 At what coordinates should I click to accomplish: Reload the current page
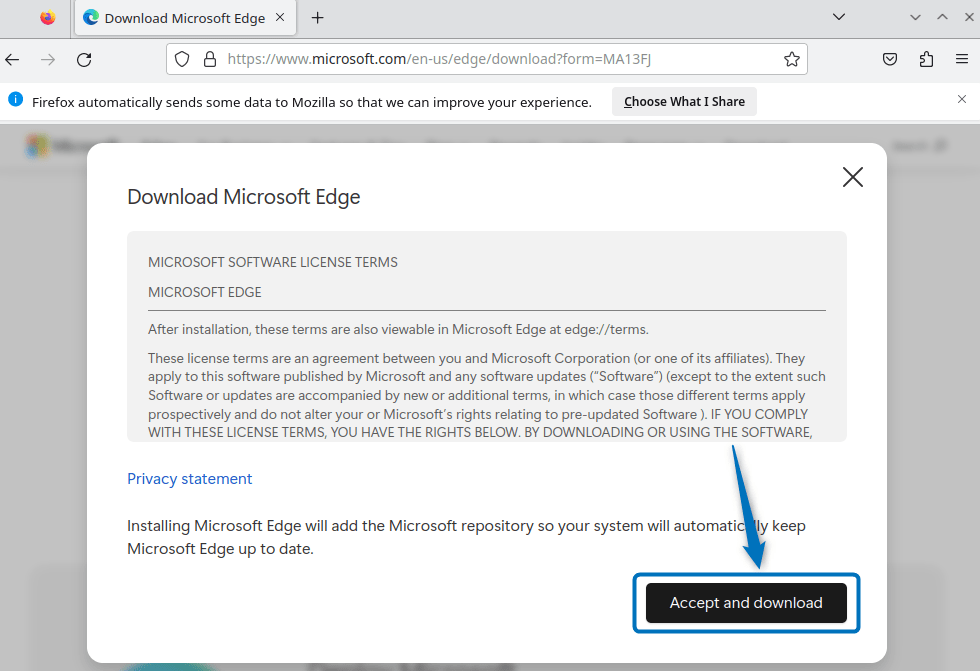click(84, 60)
